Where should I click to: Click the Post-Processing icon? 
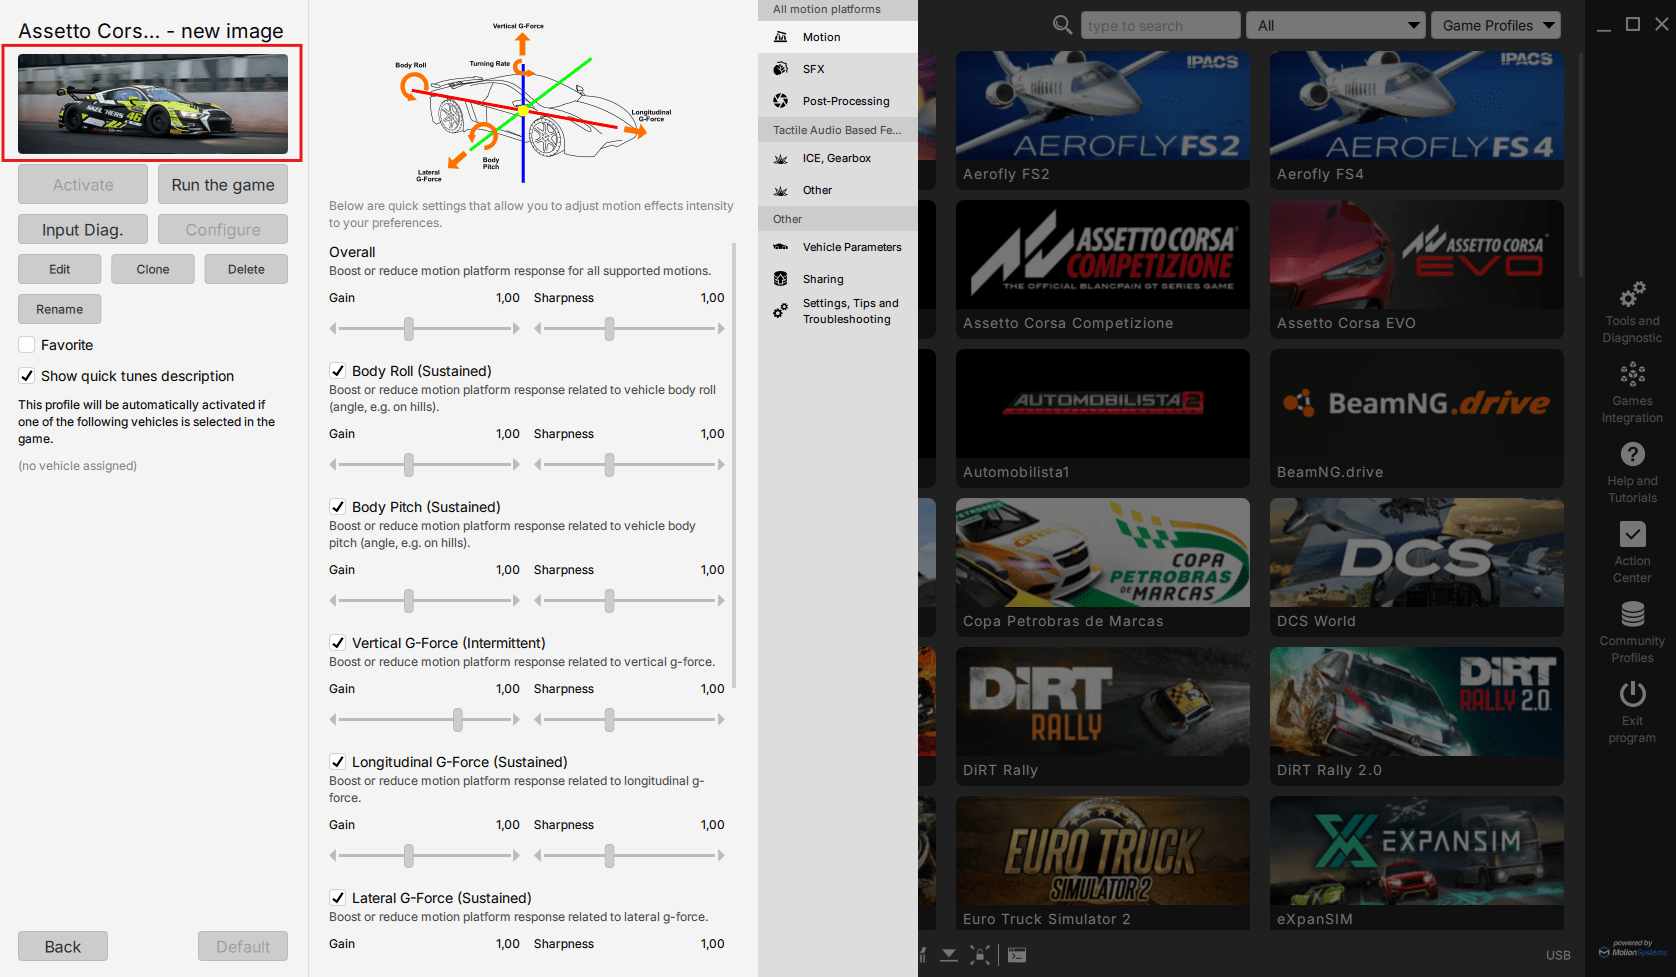tap(781, 101)
